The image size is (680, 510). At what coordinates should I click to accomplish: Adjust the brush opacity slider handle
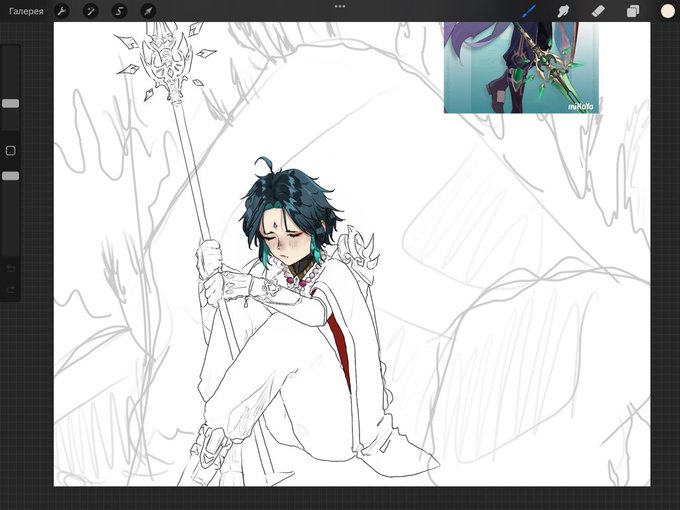click(x=10, y=176)
